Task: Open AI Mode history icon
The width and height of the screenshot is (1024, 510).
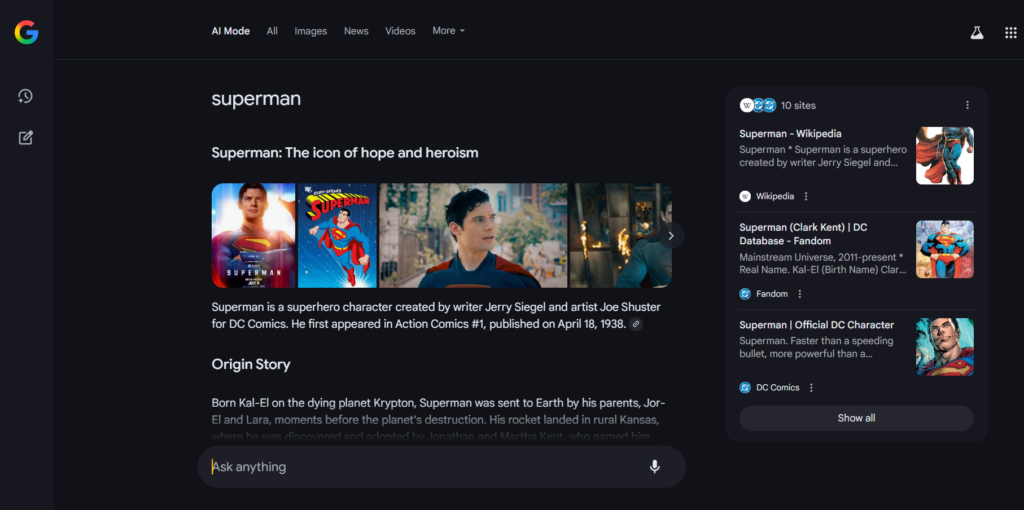Action: pyautogui.click(x=25, y=97)
